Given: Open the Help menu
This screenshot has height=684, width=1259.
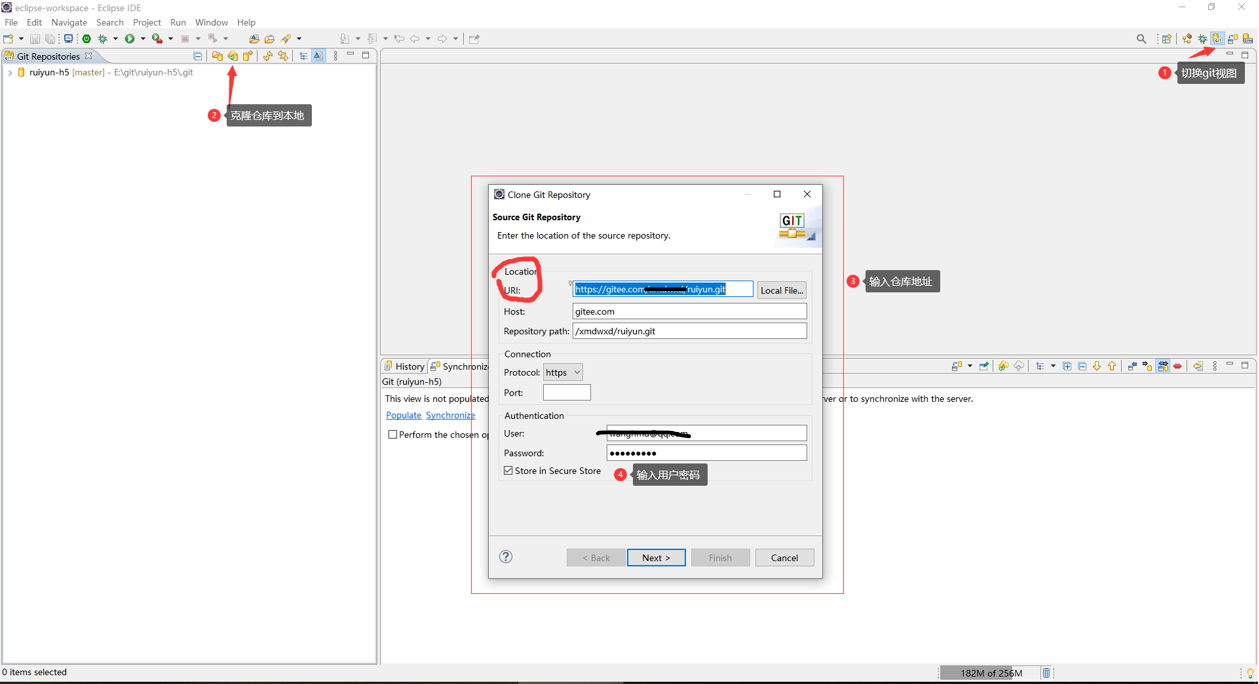Looking at the screenshot, I should (x=246, y=22).
